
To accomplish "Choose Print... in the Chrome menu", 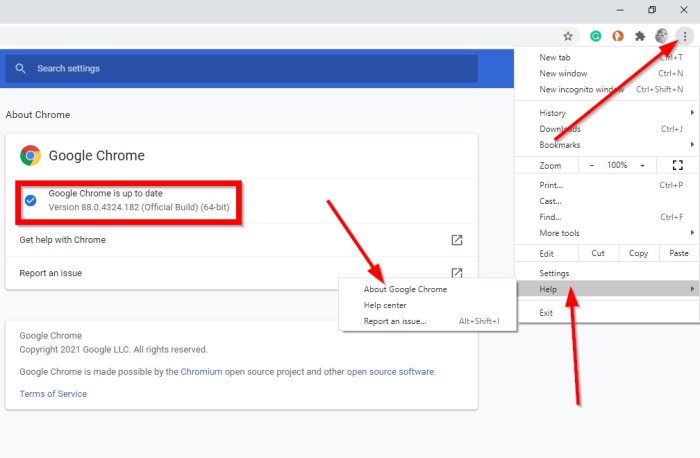I will (x=607, y=185).
